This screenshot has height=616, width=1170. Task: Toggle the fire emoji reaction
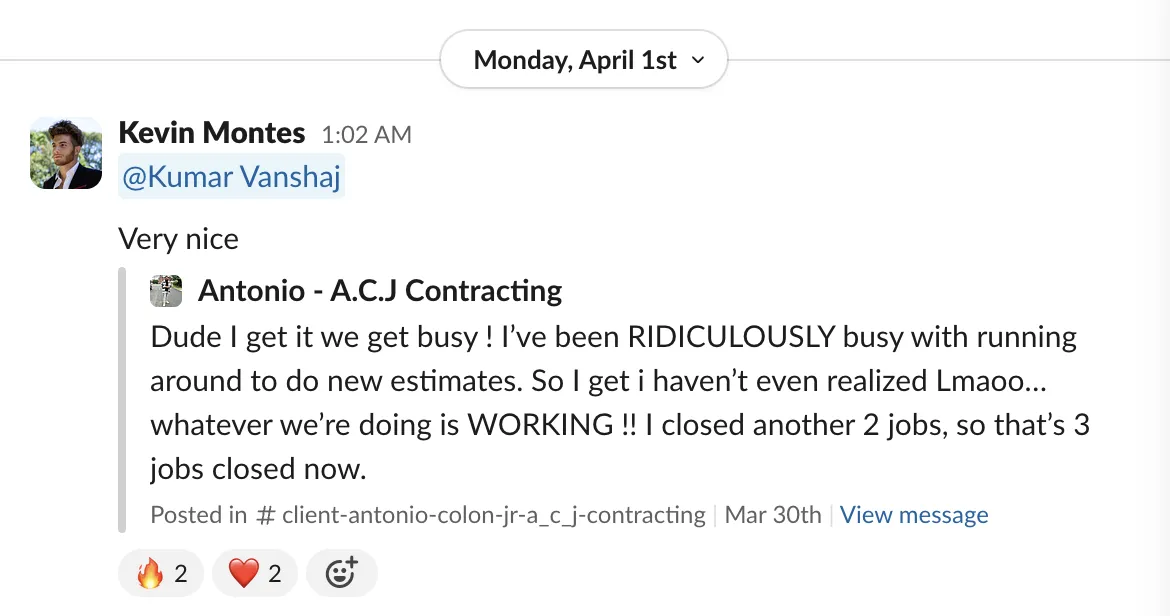coord(160,573)
